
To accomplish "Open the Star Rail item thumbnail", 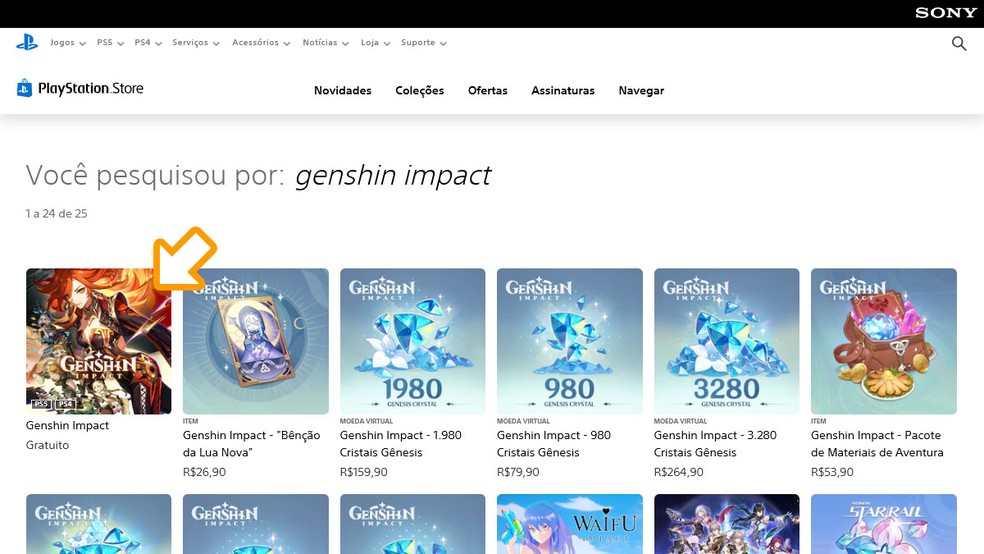I will 884,524.
